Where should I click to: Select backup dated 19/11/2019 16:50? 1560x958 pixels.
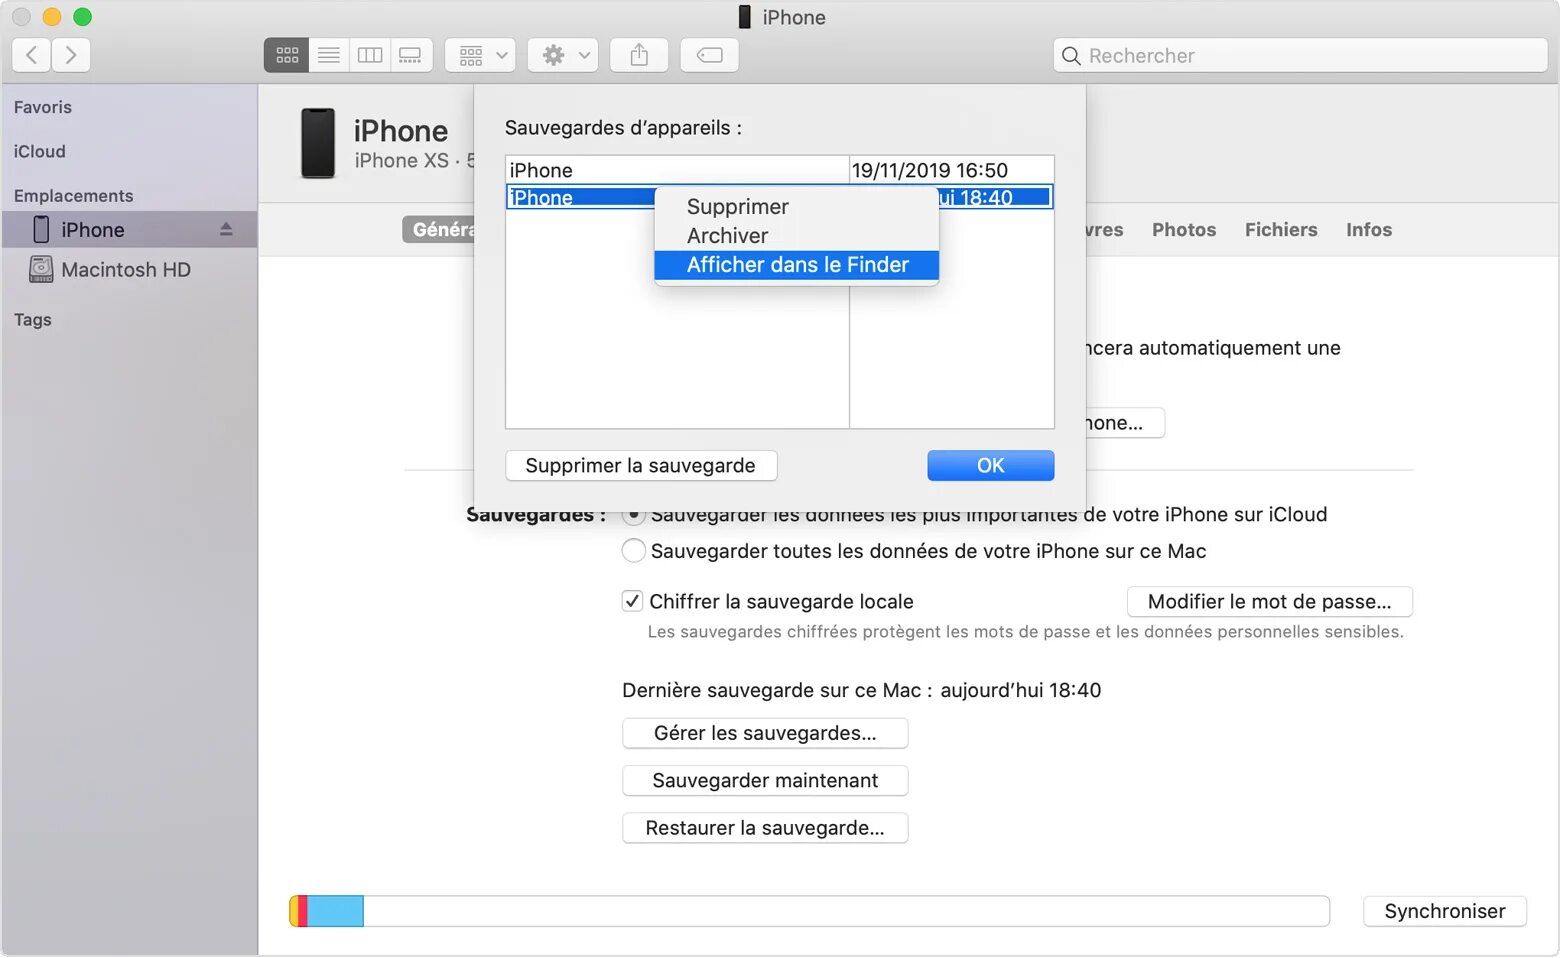[x=780, y=170]
